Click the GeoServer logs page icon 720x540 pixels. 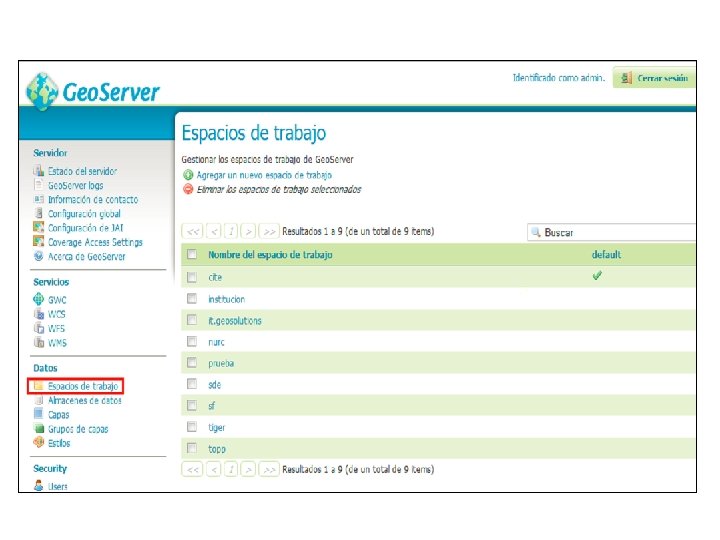pyautogui.click(x=39, y=185)
